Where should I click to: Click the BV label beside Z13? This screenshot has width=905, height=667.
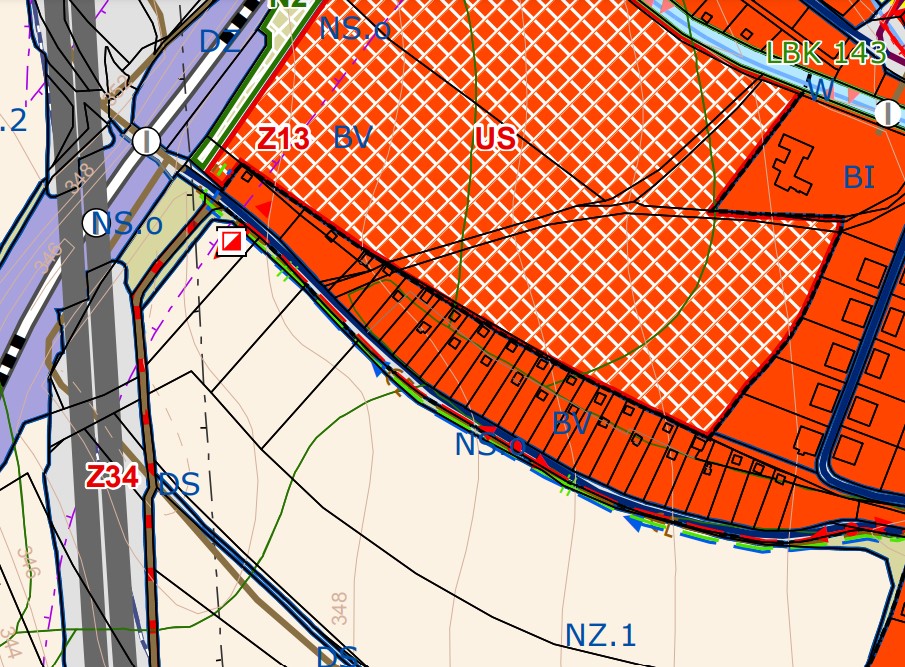352,139
